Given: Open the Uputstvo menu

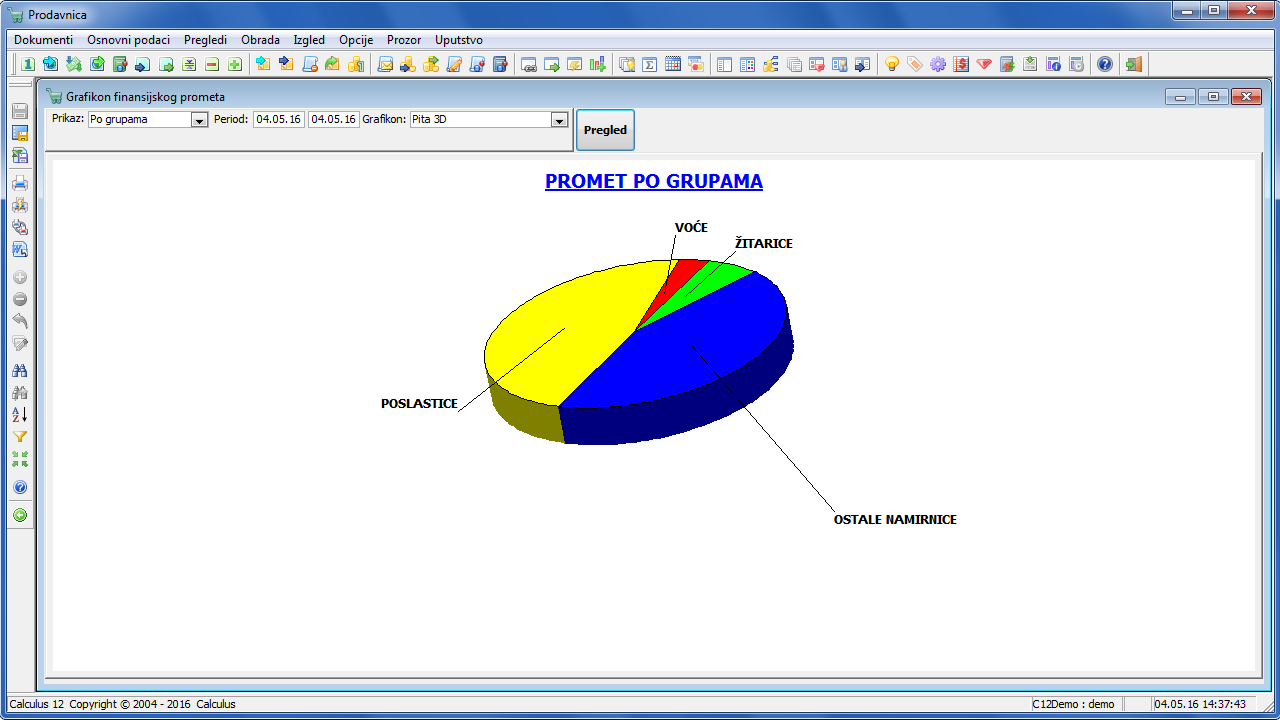Looking at the screenshot, I should point(459,40).
